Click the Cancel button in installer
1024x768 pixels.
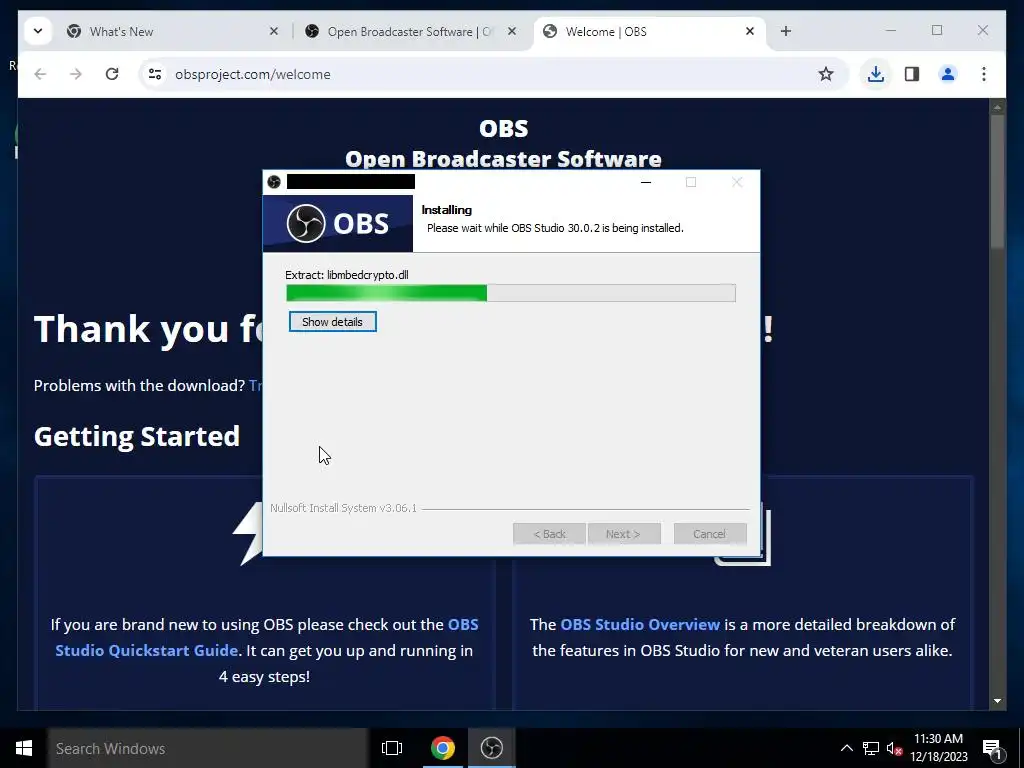pyautogui.click(x=709, y=534)
